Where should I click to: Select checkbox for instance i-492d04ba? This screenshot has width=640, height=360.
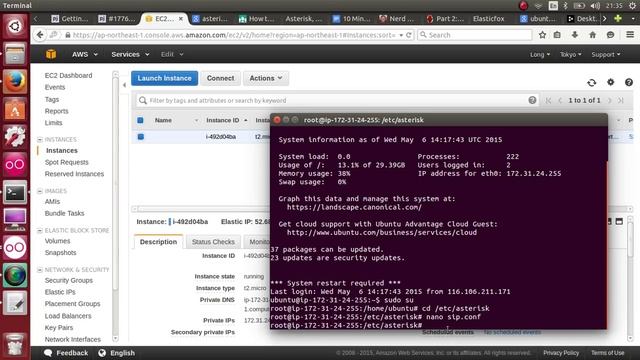(x=140, y=137)
